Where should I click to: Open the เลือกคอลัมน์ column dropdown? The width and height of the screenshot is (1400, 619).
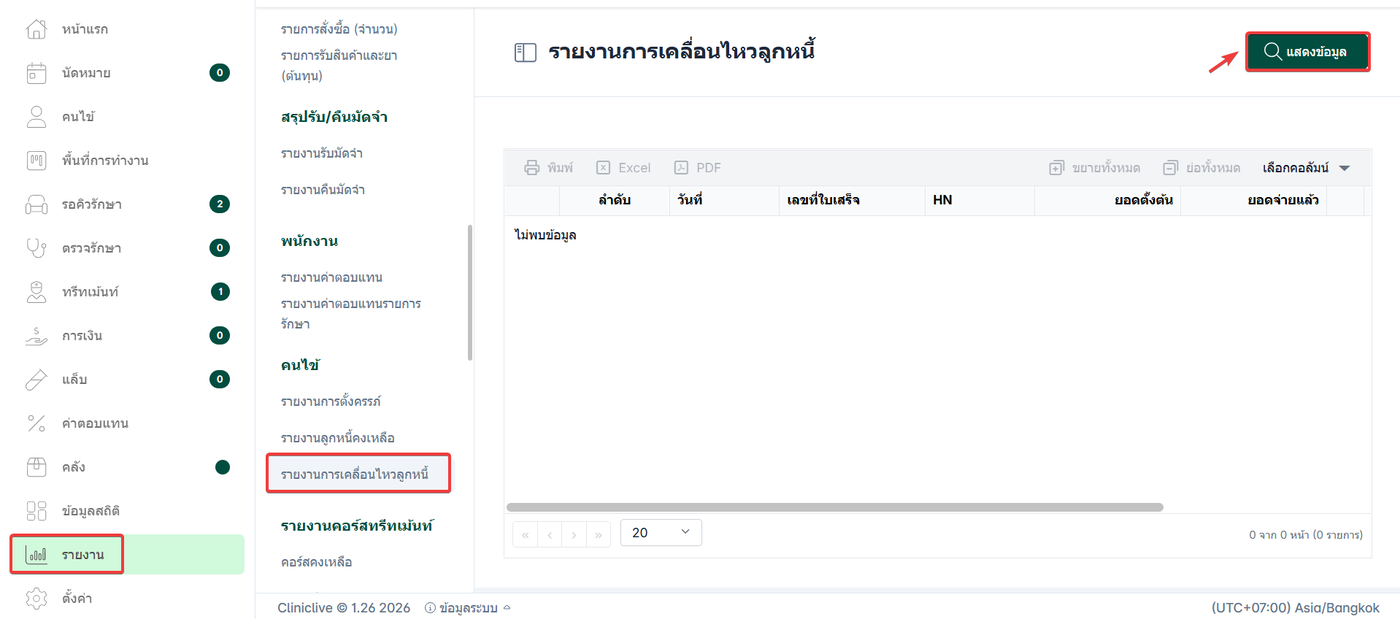[1306, 168]
